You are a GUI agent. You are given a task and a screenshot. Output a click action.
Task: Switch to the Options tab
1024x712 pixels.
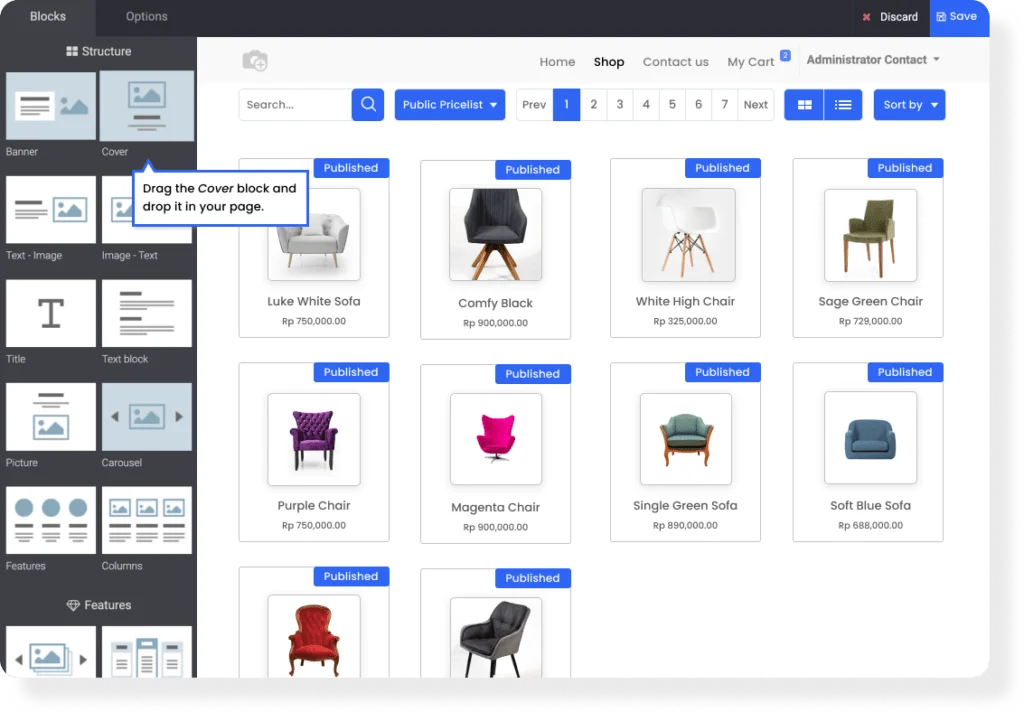point(146,16)
